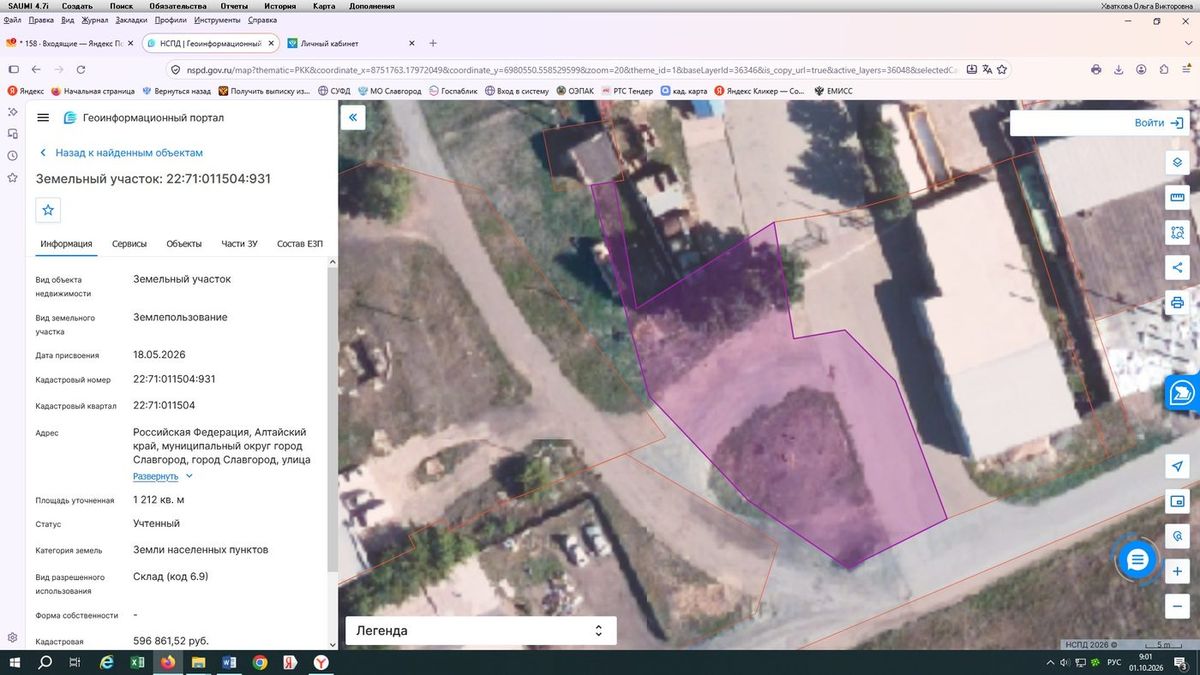The image size is (1200, 675).
Task: Select the area search tool on map
Action: tap(1177, 232)
